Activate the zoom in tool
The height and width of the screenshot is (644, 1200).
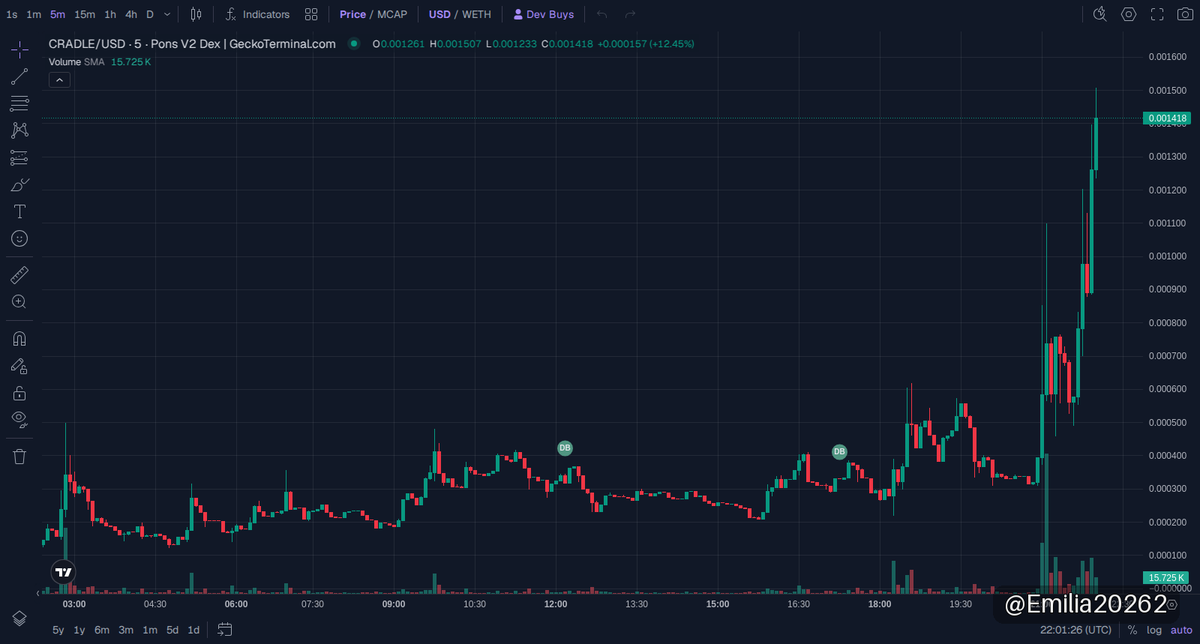click(19, 301)
